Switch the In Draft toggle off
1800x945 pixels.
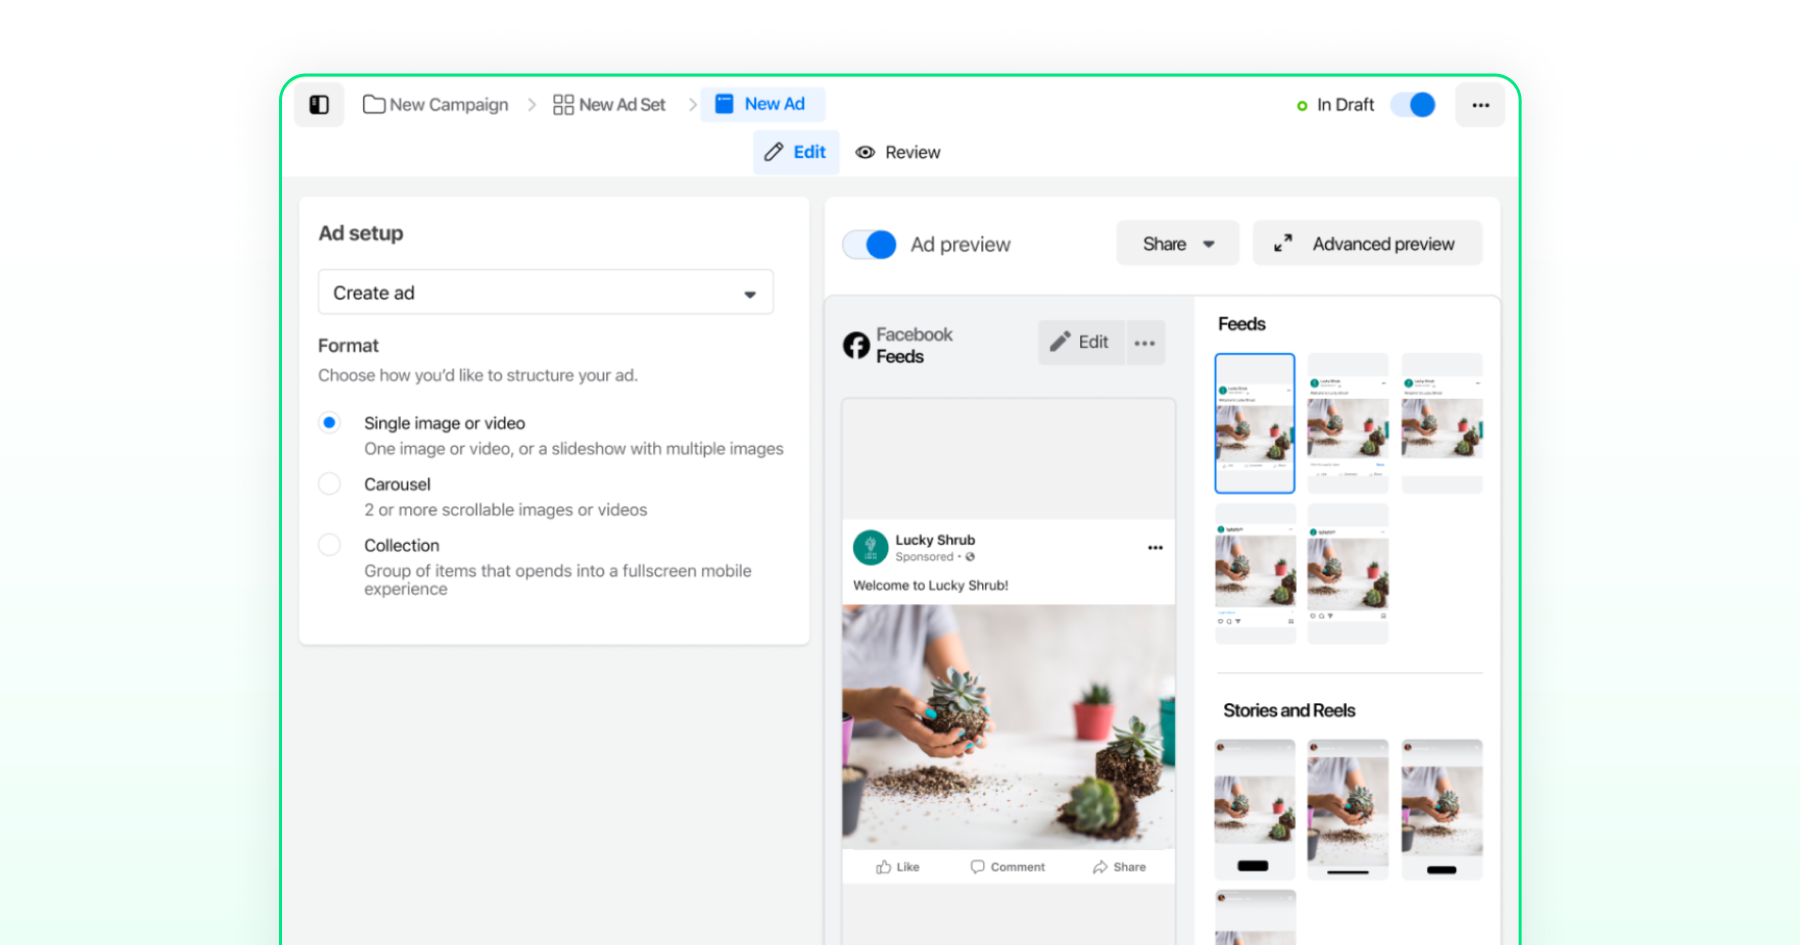coord(1413,105)
